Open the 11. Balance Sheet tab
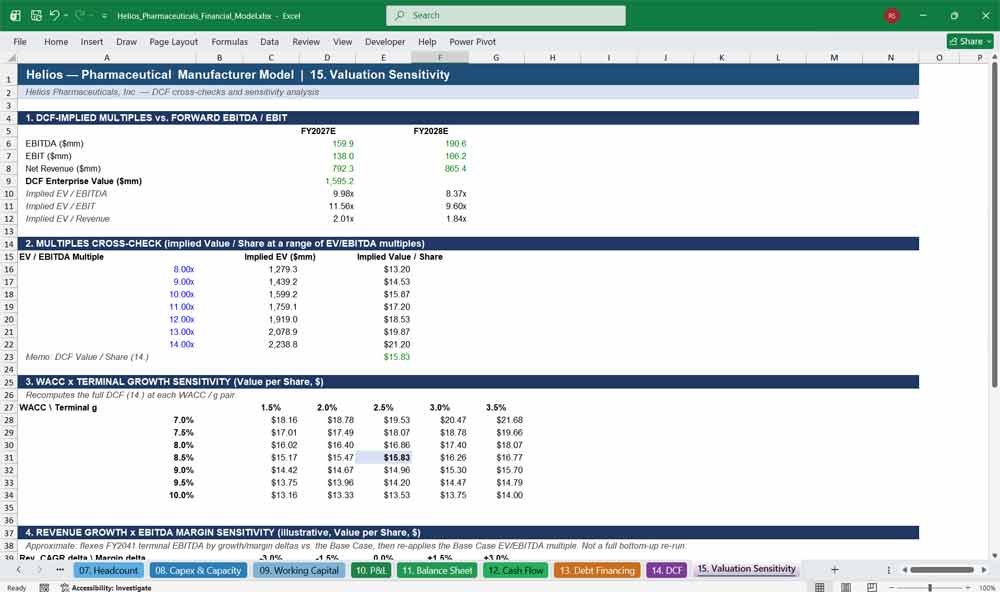The image size is (1000, 592). tap(437, 570)
